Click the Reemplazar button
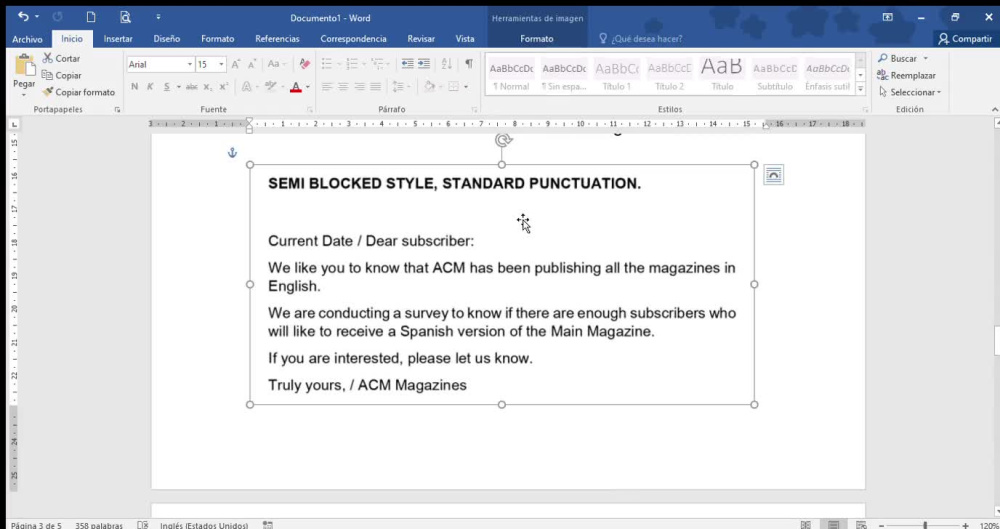 tap(907, 75)
